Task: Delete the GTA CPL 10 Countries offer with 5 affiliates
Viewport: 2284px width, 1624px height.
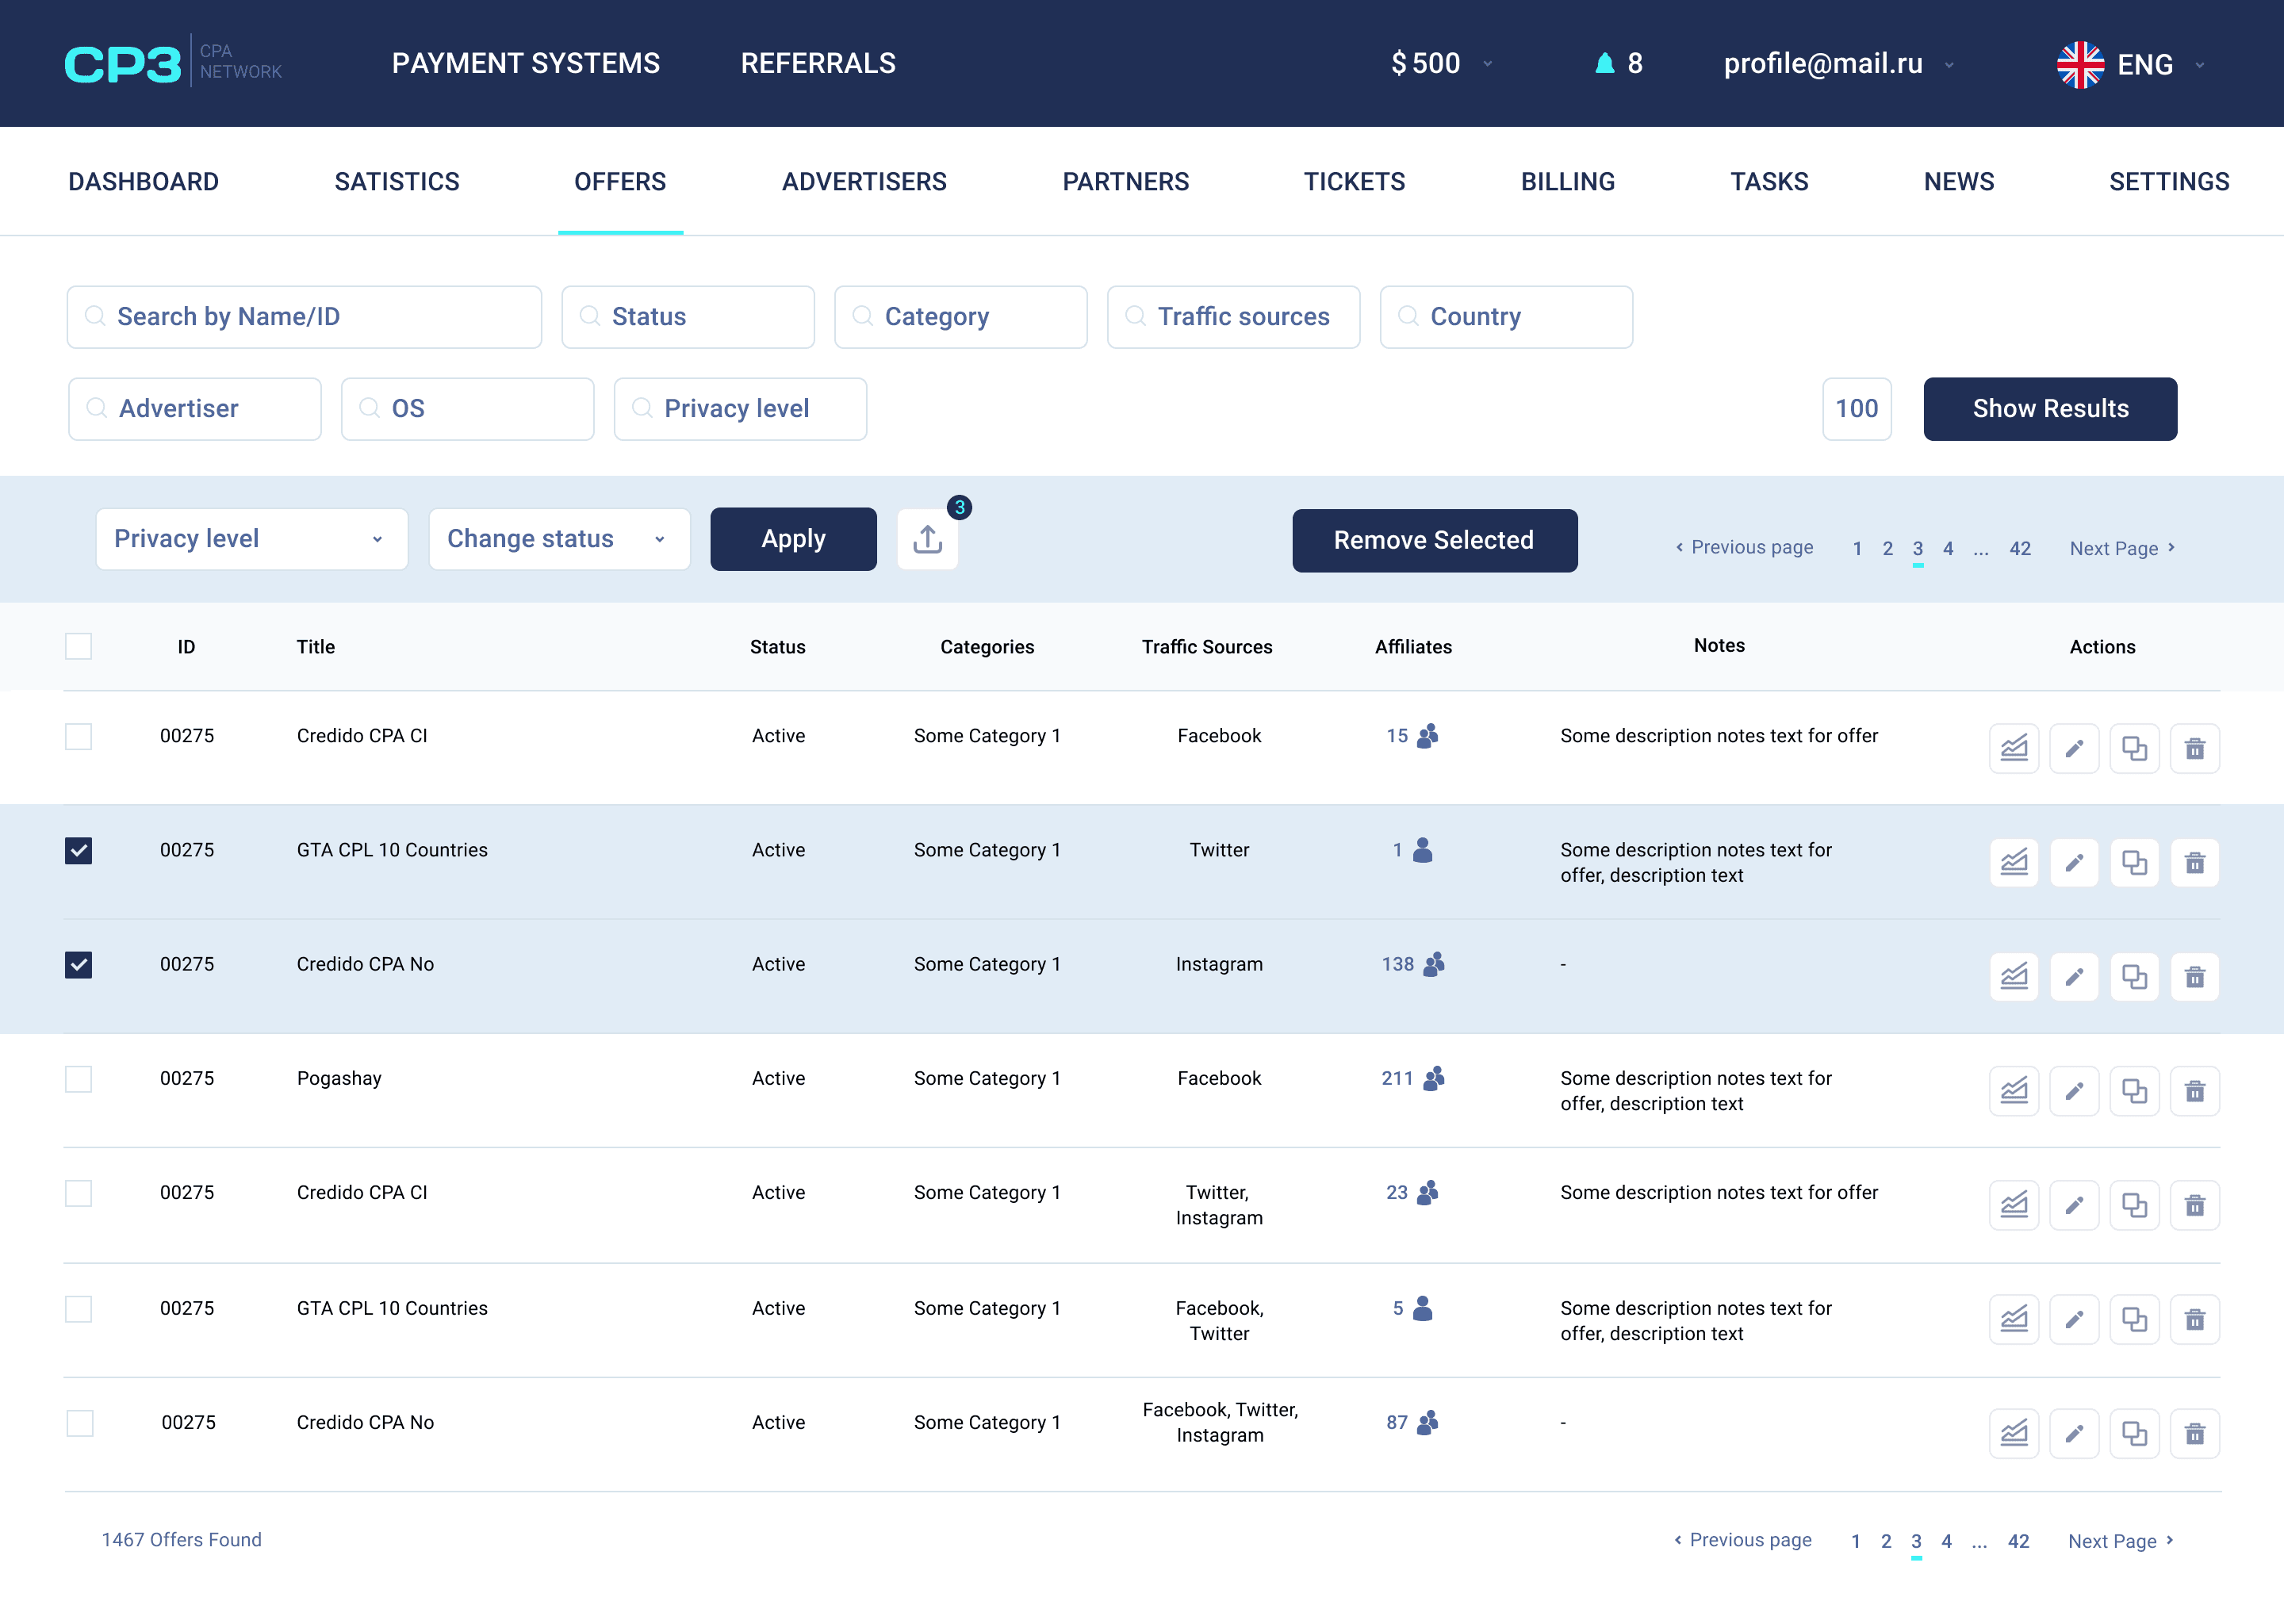Action: [2194, 1319]
